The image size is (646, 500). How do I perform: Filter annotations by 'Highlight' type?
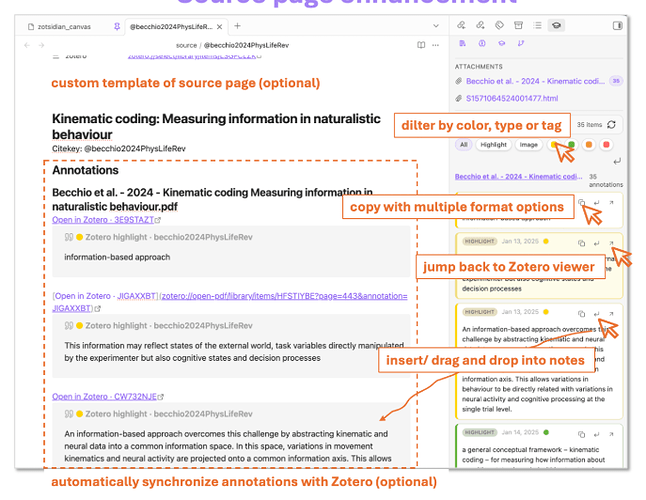click(493, 145)
